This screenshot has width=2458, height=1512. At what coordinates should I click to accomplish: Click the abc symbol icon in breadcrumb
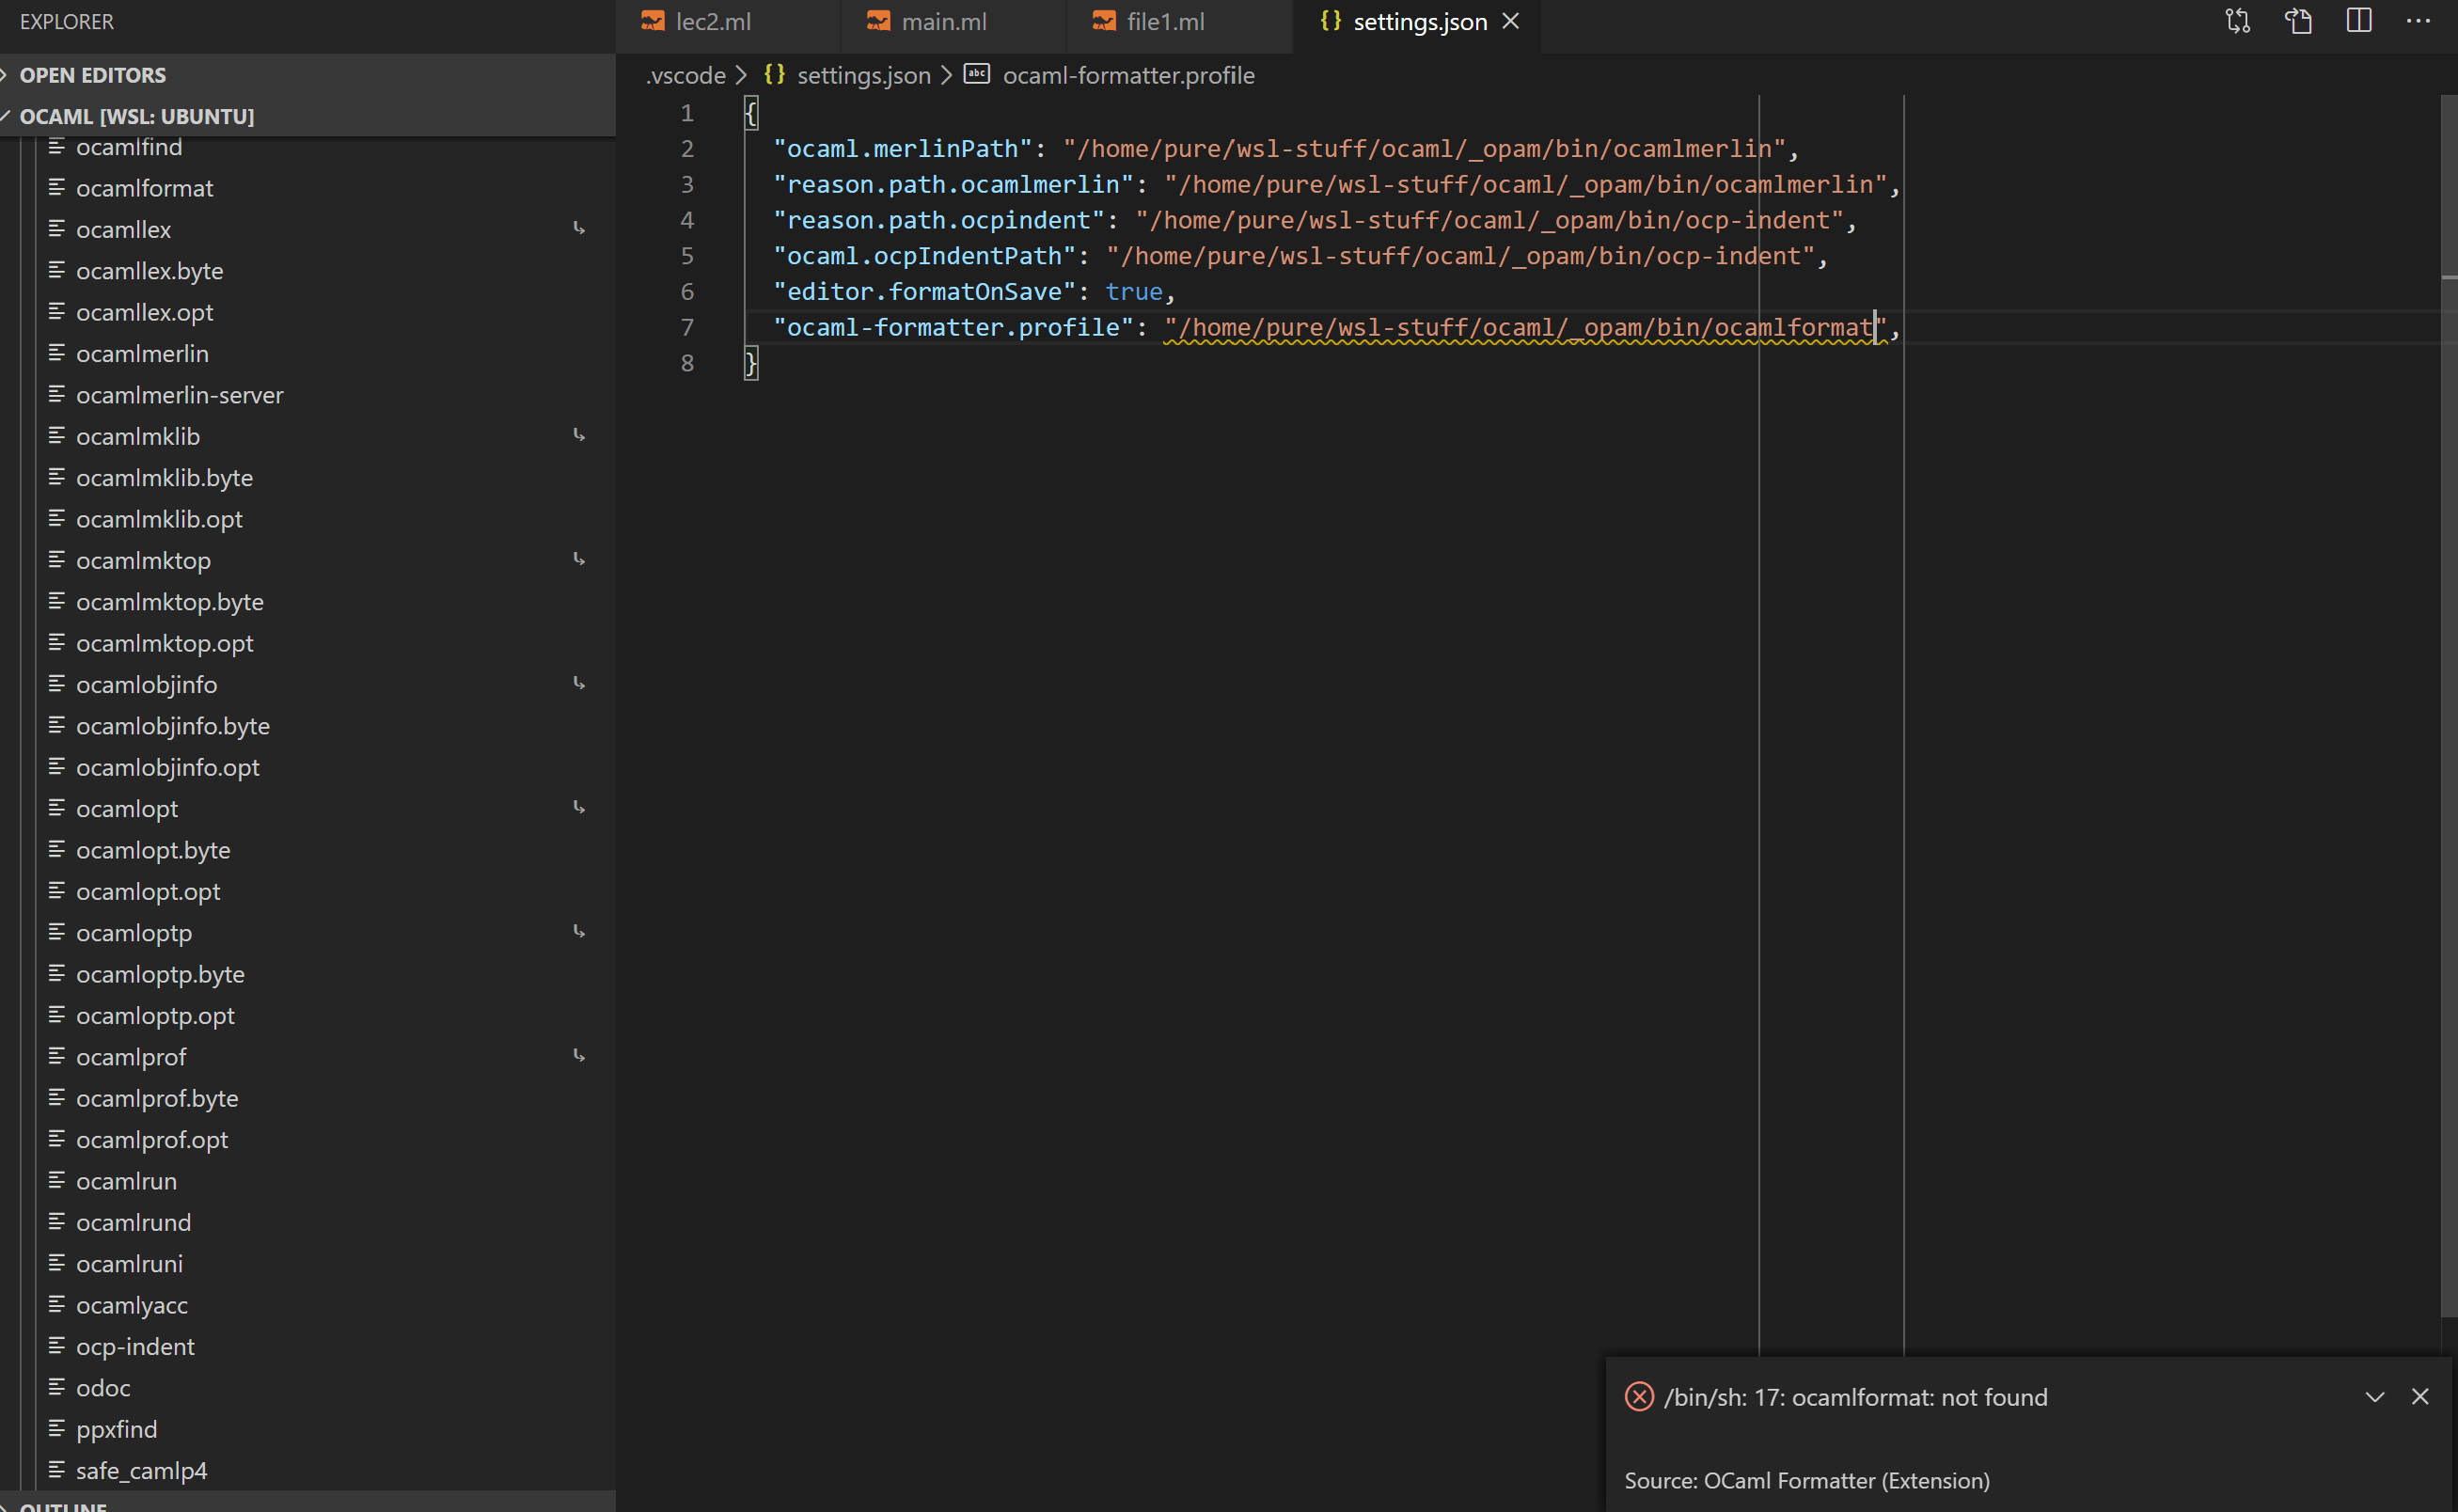pyautogui.click(x=976, y=74)
